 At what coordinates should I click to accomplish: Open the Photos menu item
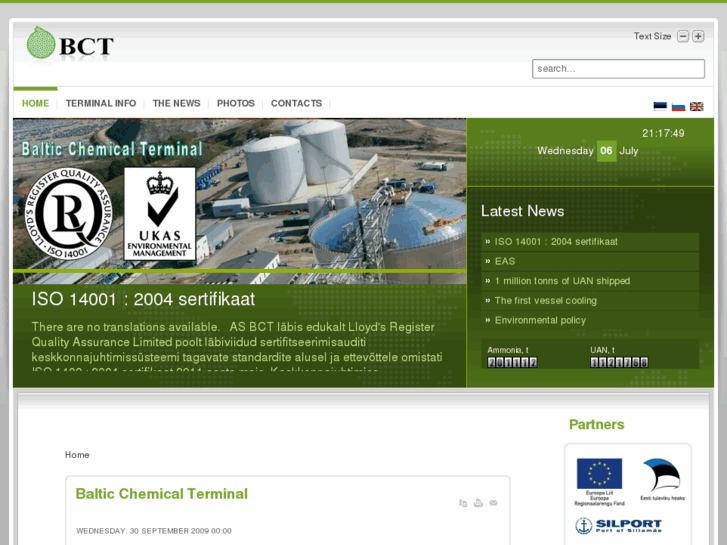(236, 103)
